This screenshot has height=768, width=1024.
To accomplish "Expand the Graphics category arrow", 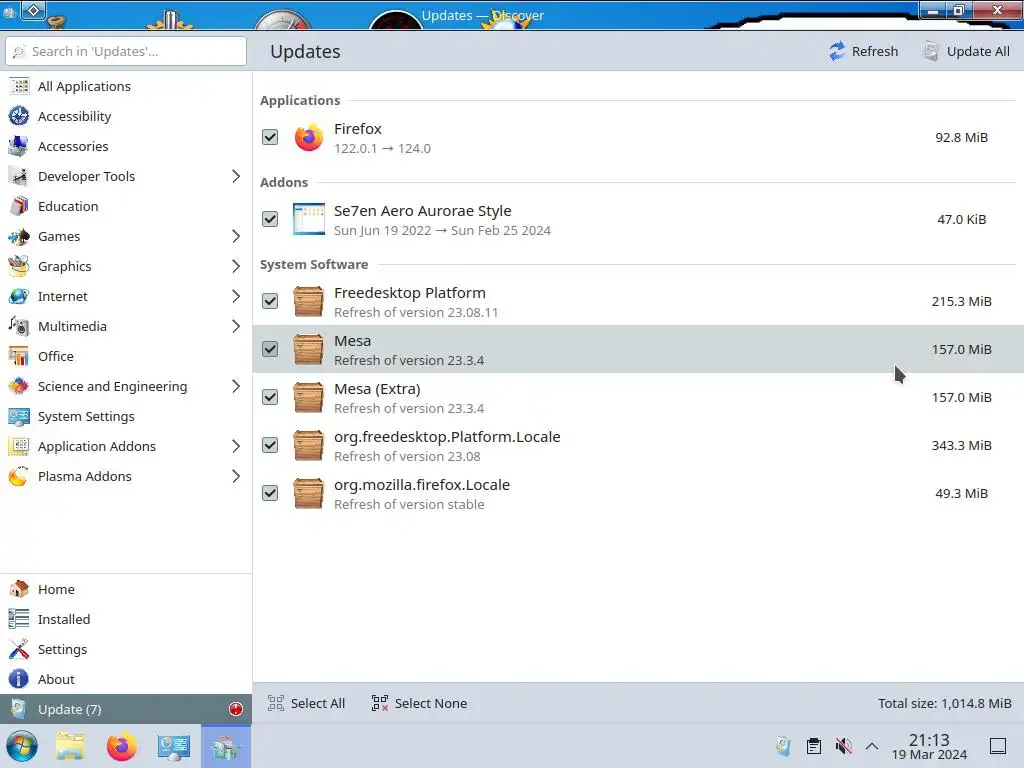I will 236,266.
